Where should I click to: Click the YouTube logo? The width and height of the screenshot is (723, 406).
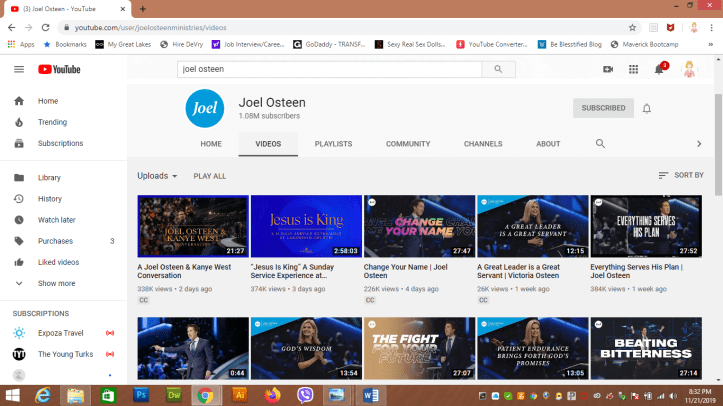[59, 70]
